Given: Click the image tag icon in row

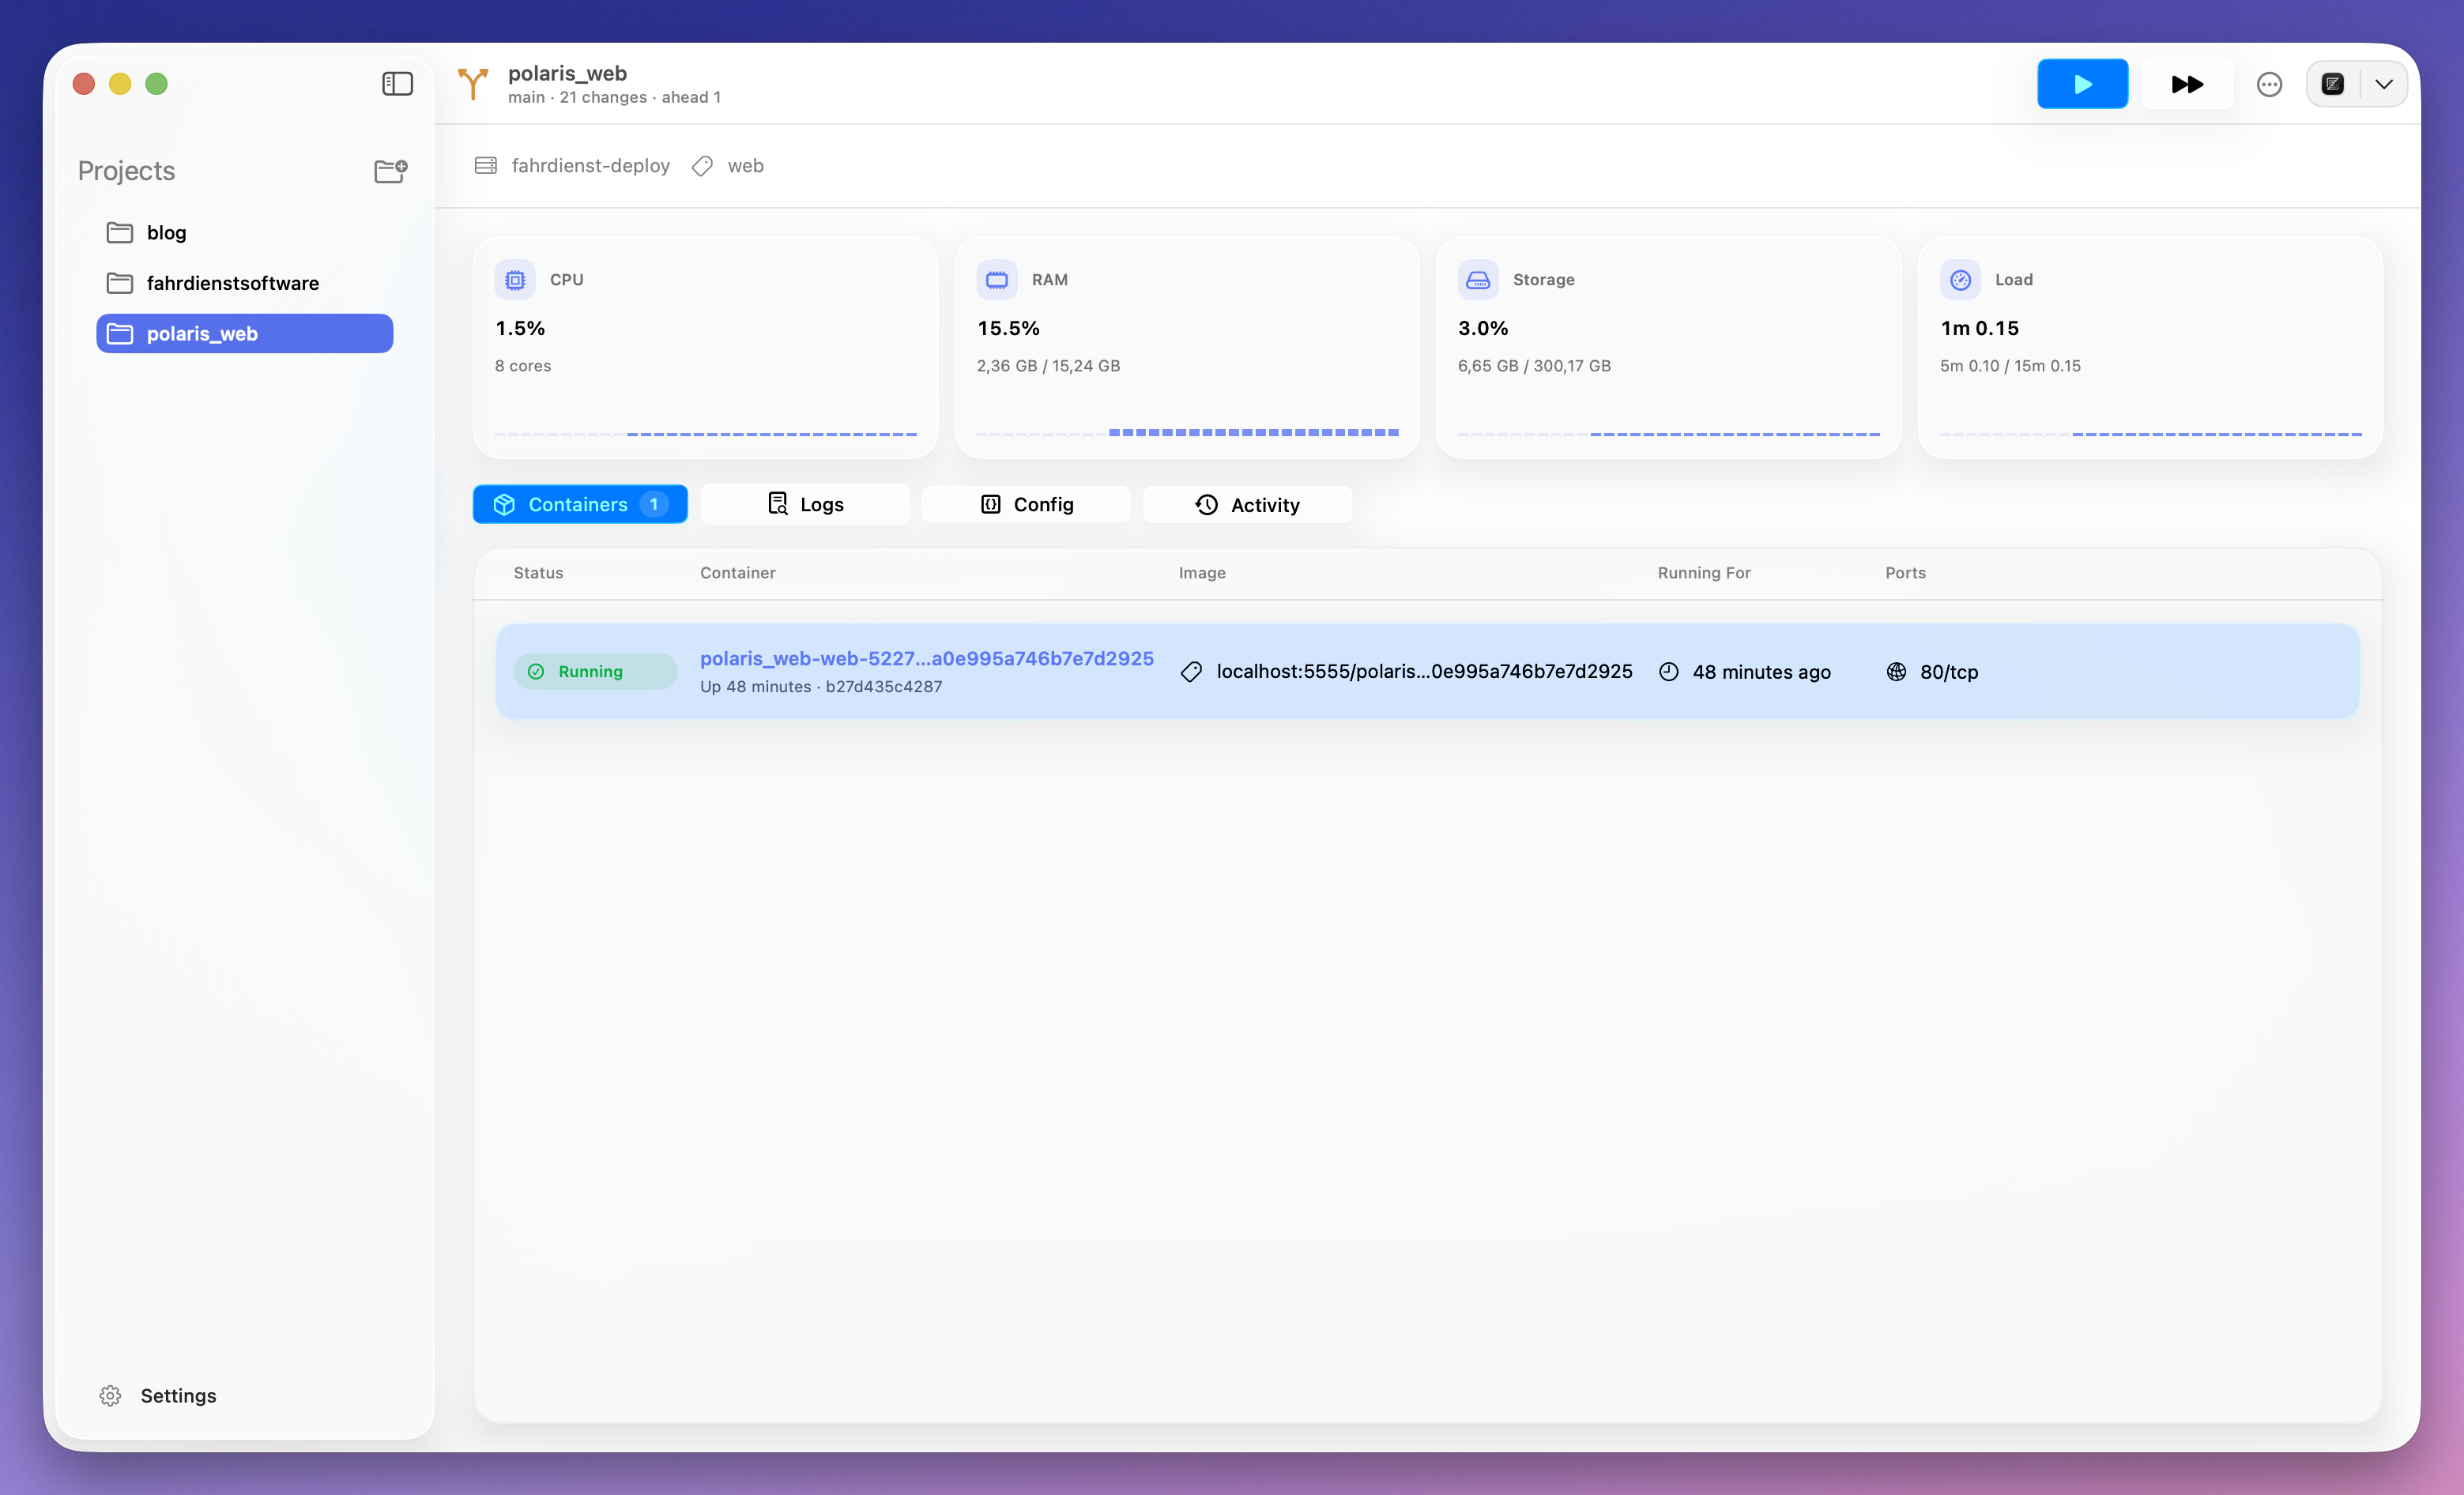Looking at the screenshot, I should (1191, 672).
